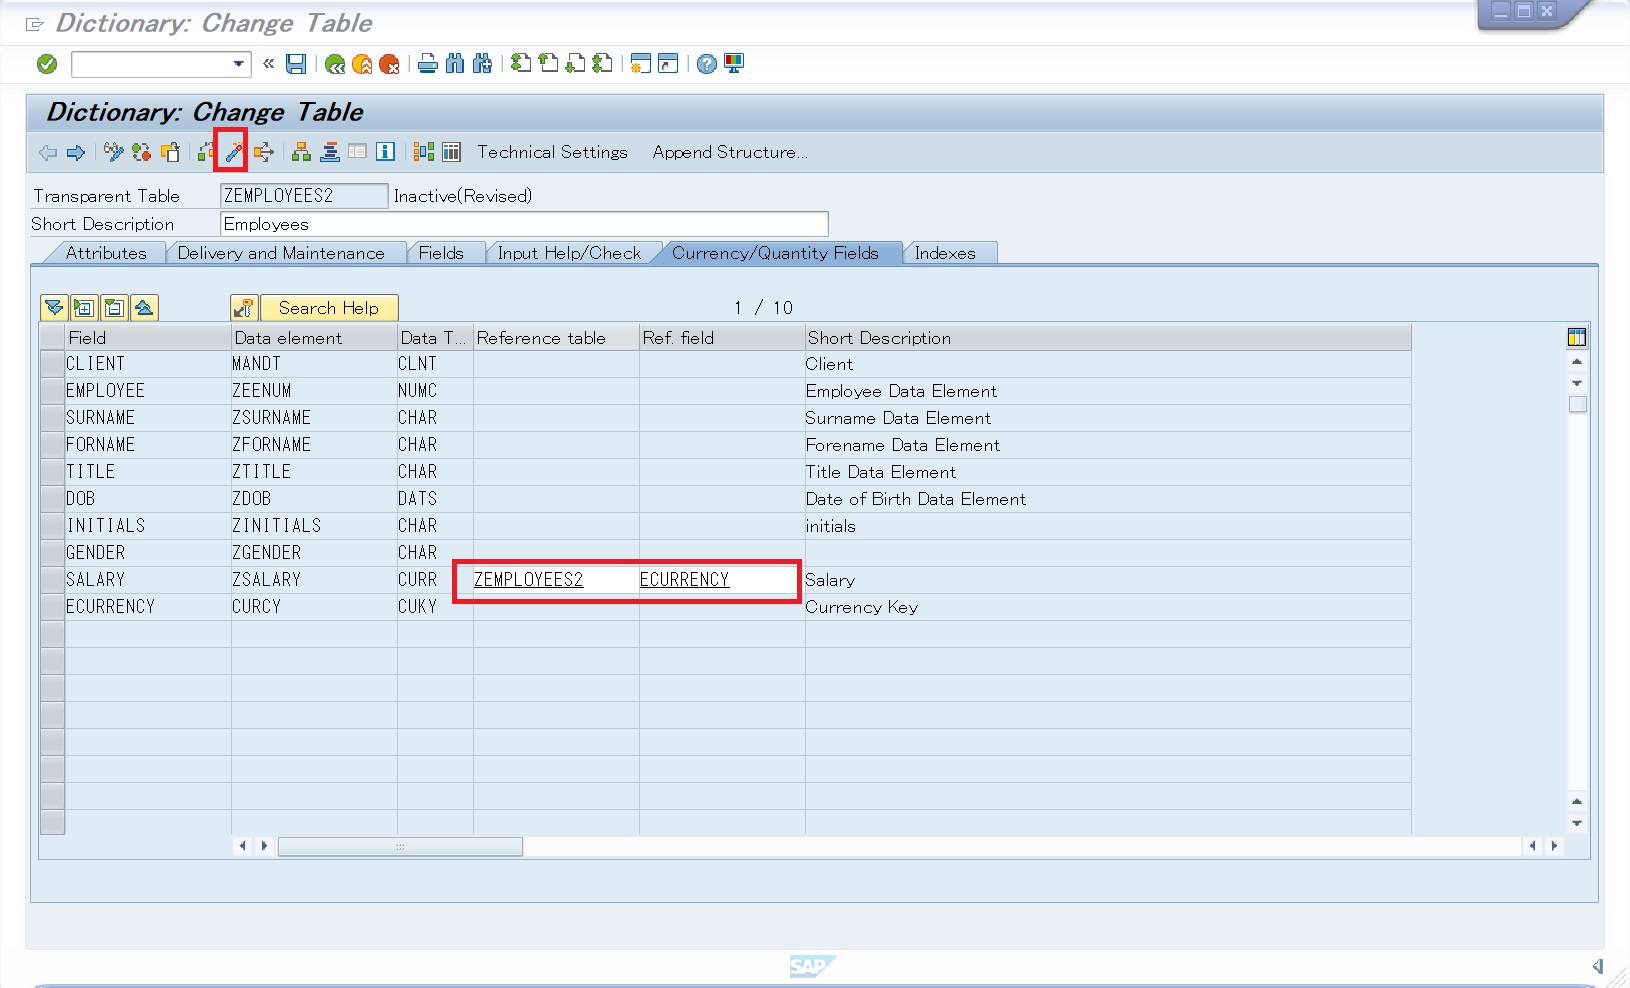Click the Other Object clipboard icon

coord(170,152)
